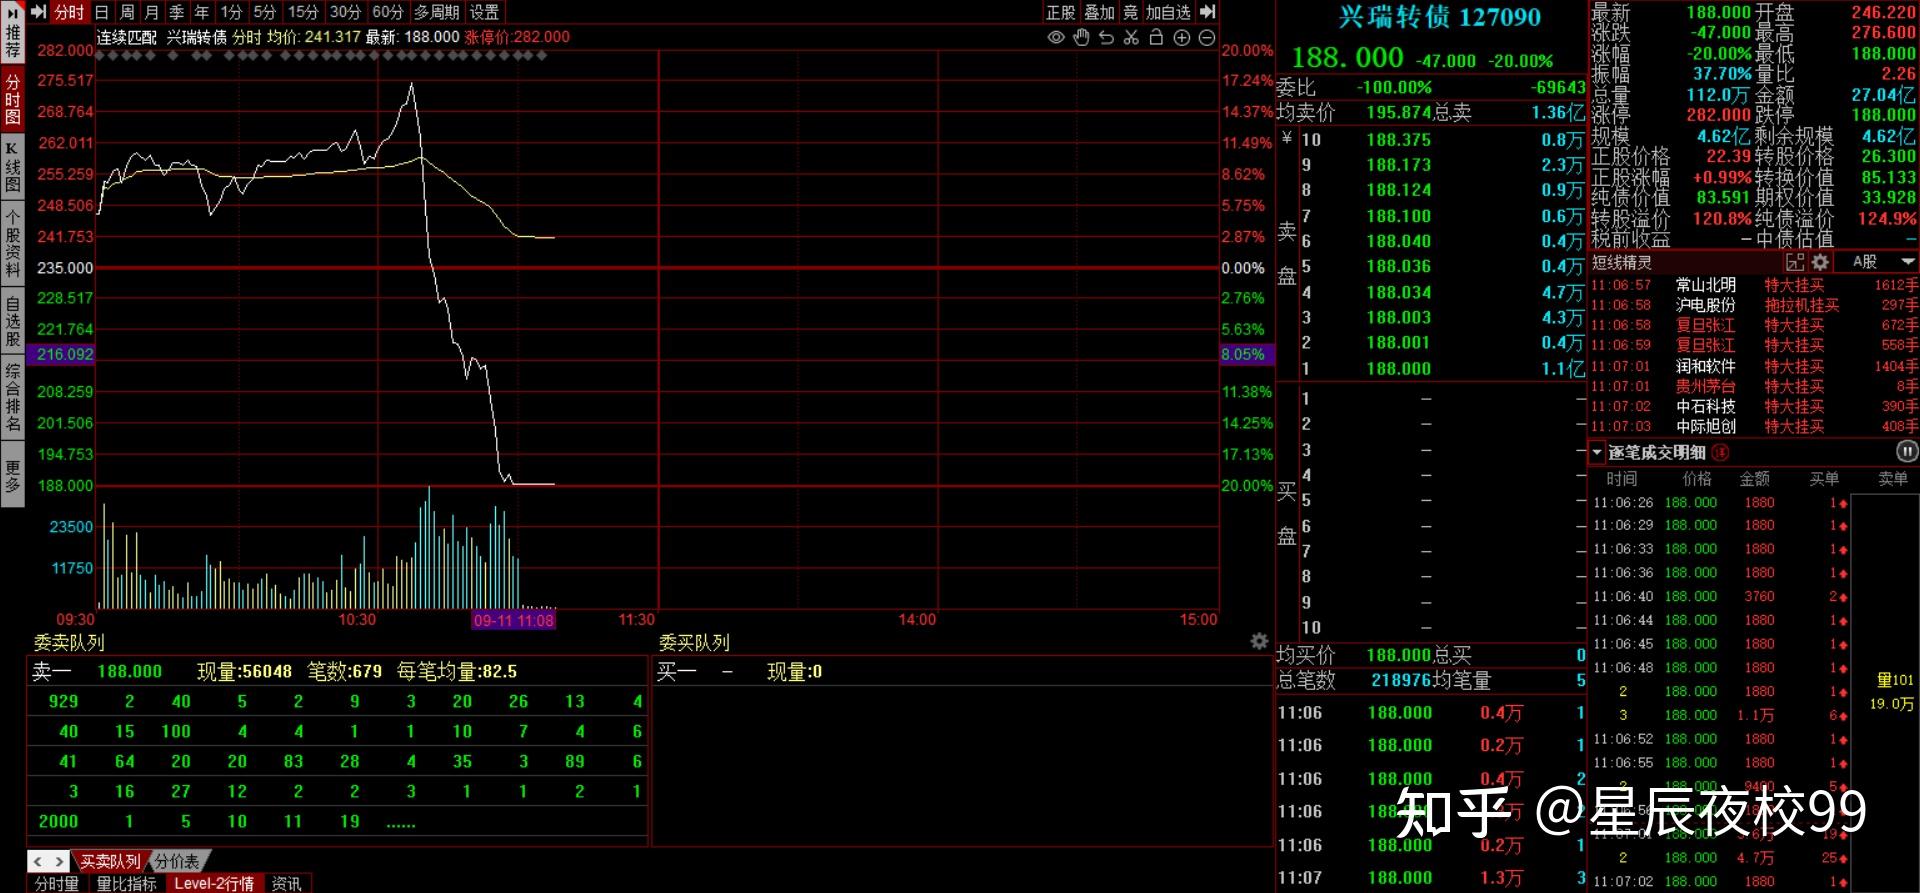Switch to the 月 monthly chart tab

coord(152,12)
